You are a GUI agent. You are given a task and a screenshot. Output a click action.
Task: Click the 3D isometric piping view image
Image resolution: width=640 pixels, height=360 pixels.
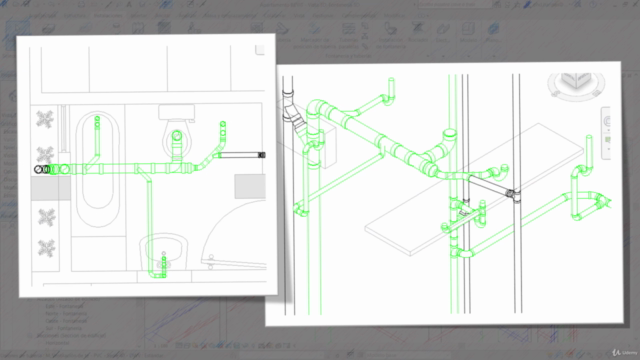pos(444,194)
